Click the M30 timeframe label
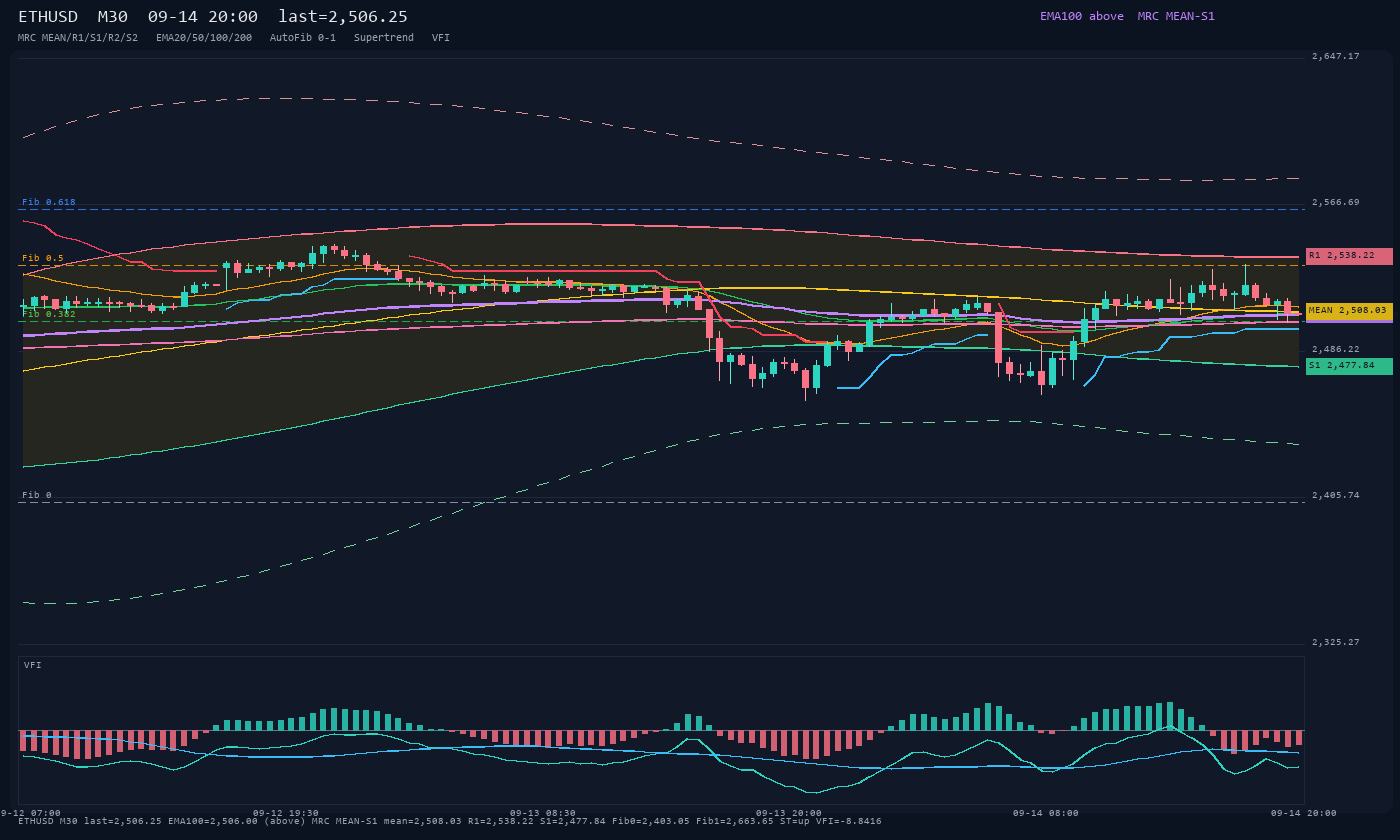This screenshot has width=1400, height=840. (x=112, y=17)
